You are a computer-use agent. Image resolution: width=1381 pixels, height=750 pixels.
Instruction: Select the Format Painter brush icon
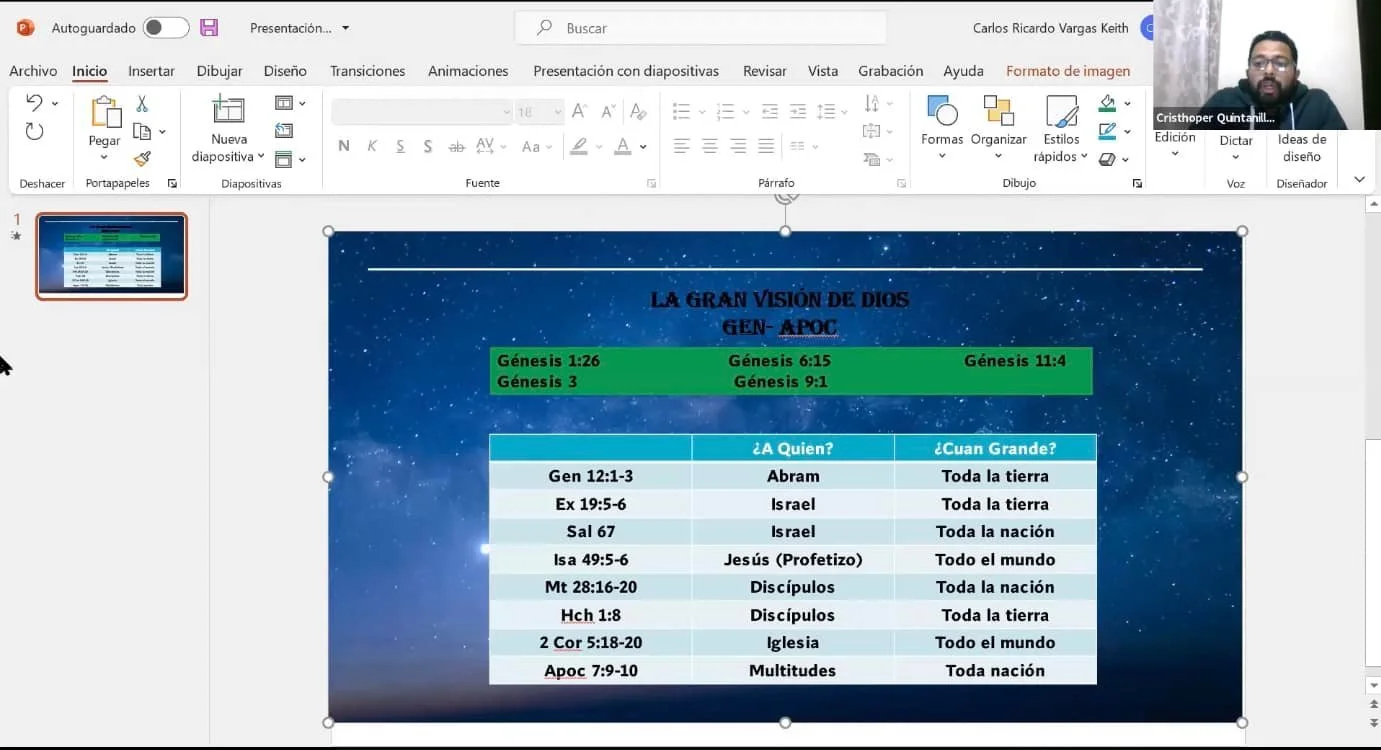click(142, 158)
